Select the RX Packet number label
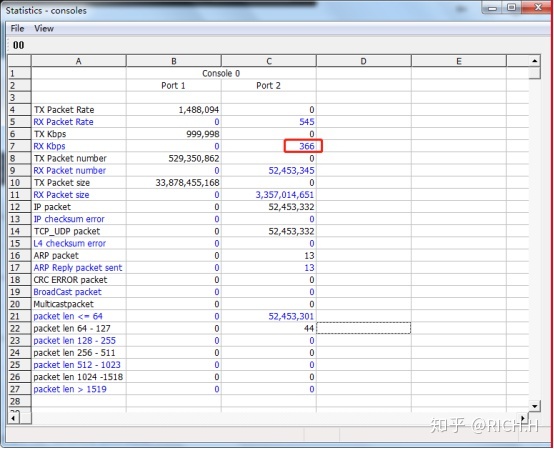 (70, 171)
